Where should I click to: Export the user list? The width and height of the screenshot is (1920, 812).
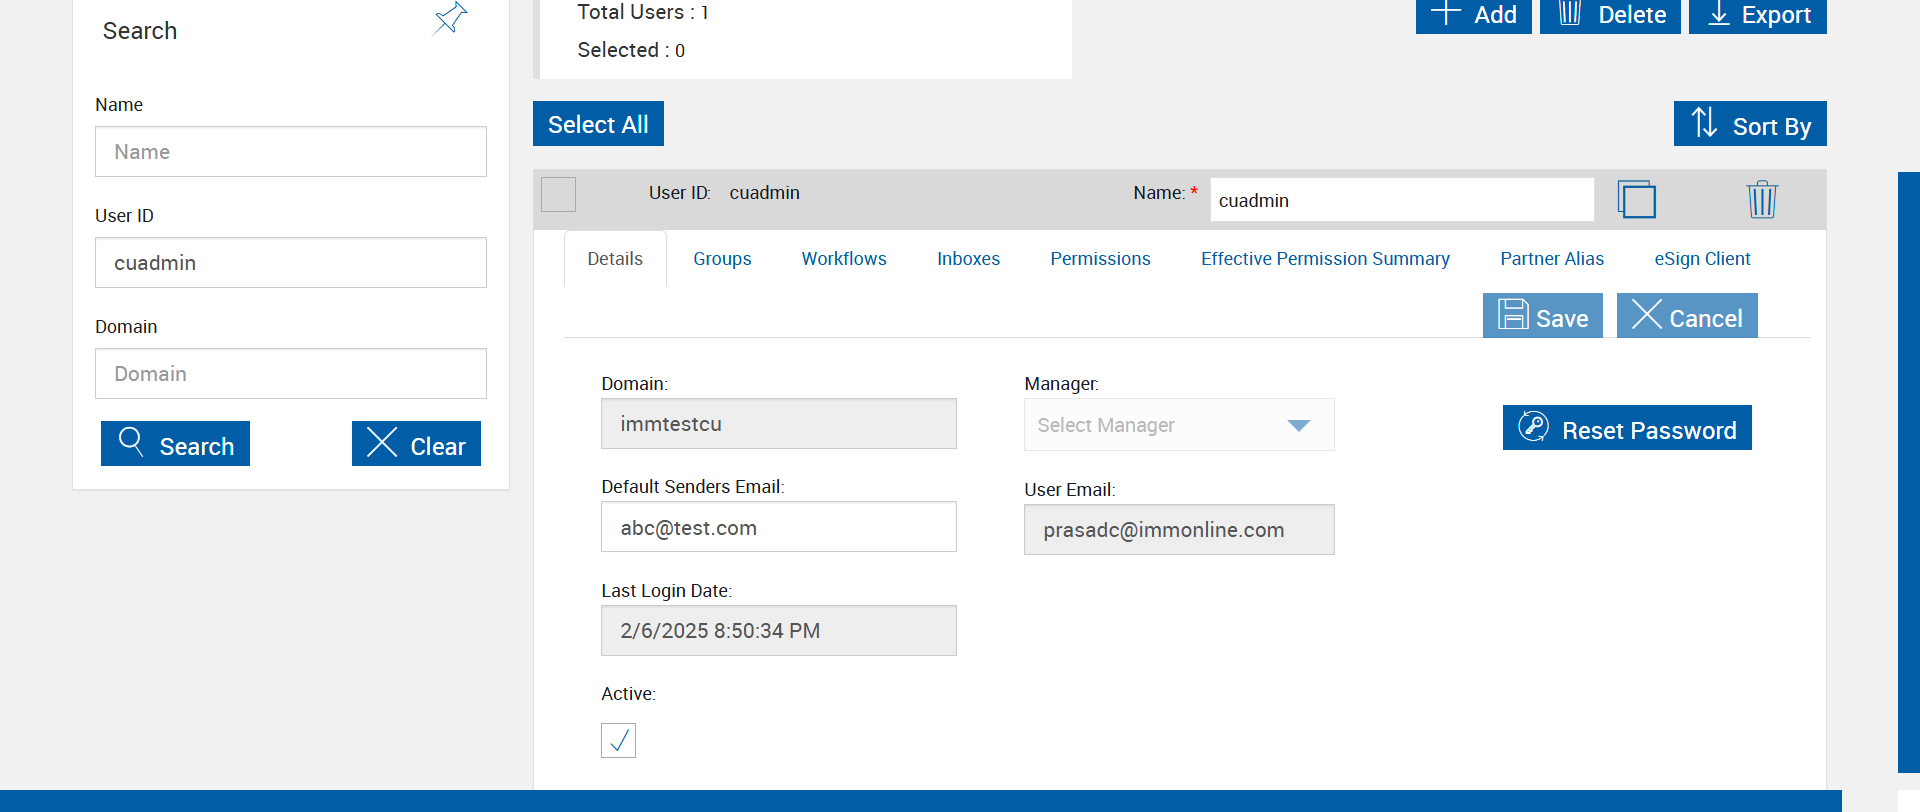(x=1758, y=15)
